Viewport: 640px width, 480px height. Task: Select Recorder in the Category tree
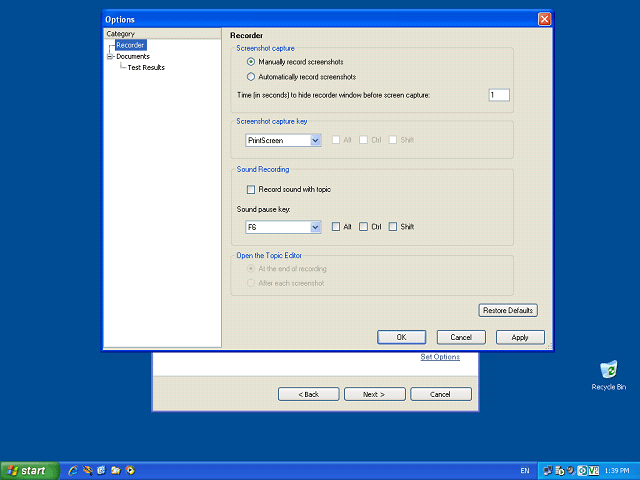[x=130, y=45]
